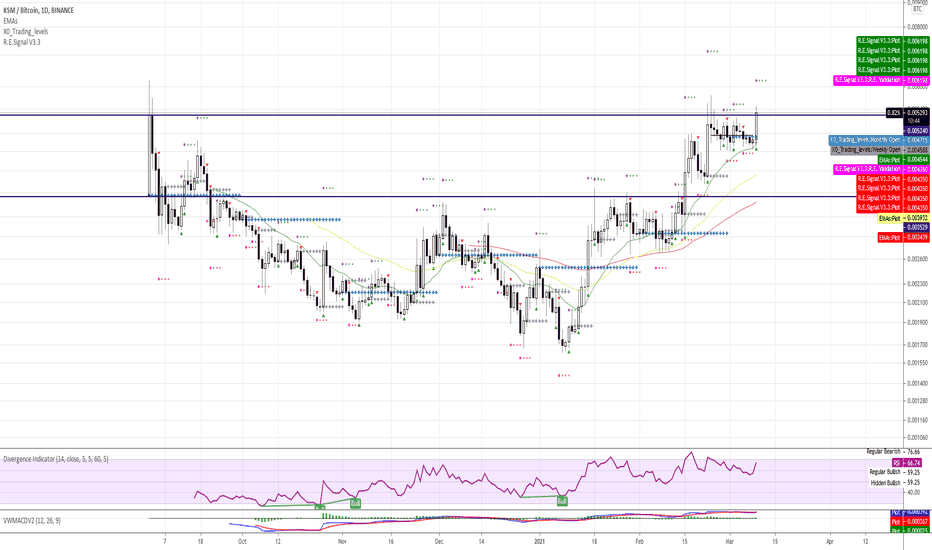The height and width of the screenshot is (550, 932).
Task: Click the Regular Bullish 59.25 label
Action: (x=895, y=472)
